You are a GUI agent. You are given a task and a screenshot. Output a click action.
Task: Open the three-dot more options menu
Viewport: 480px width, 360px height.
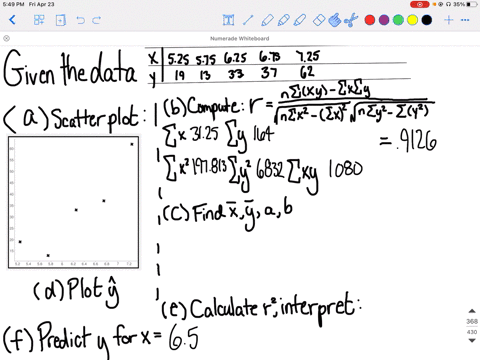click(x=465, y=20)
